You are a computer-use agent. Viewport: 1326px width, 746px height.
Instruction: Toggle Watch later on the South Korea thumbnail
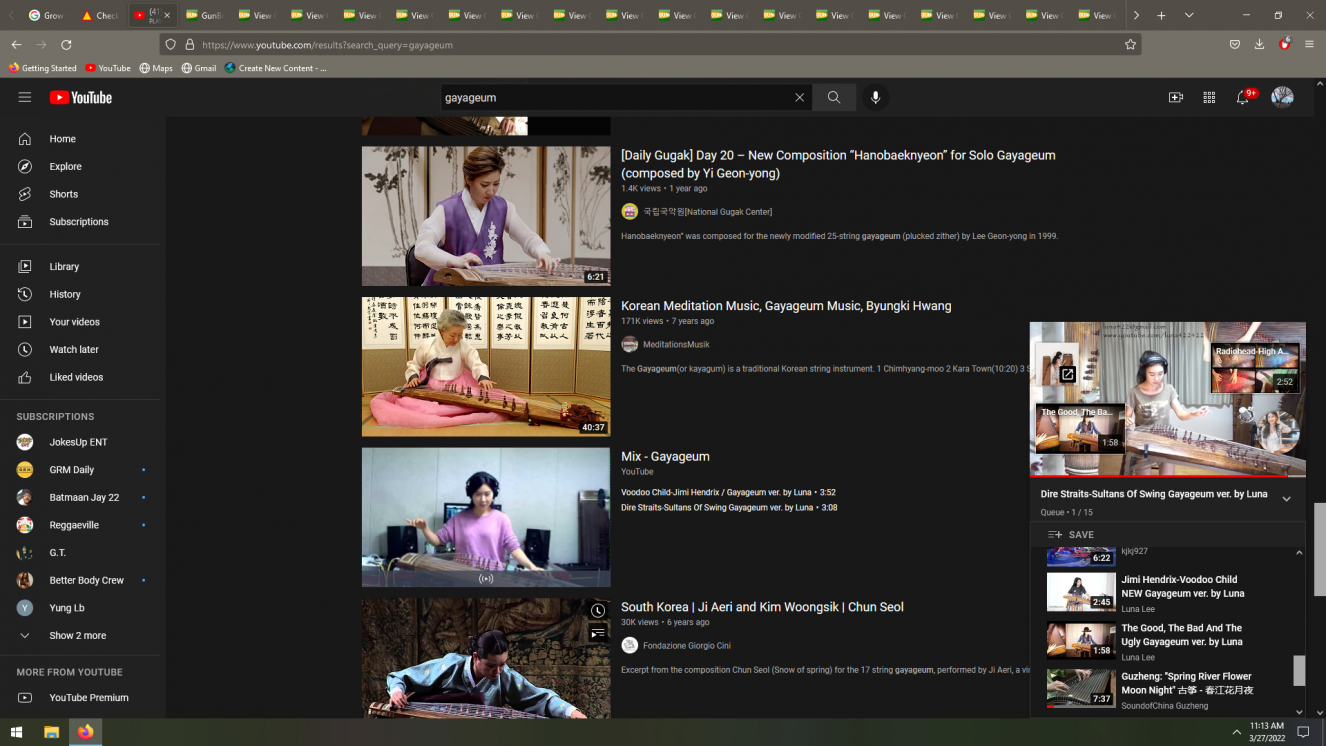(598, 611)
